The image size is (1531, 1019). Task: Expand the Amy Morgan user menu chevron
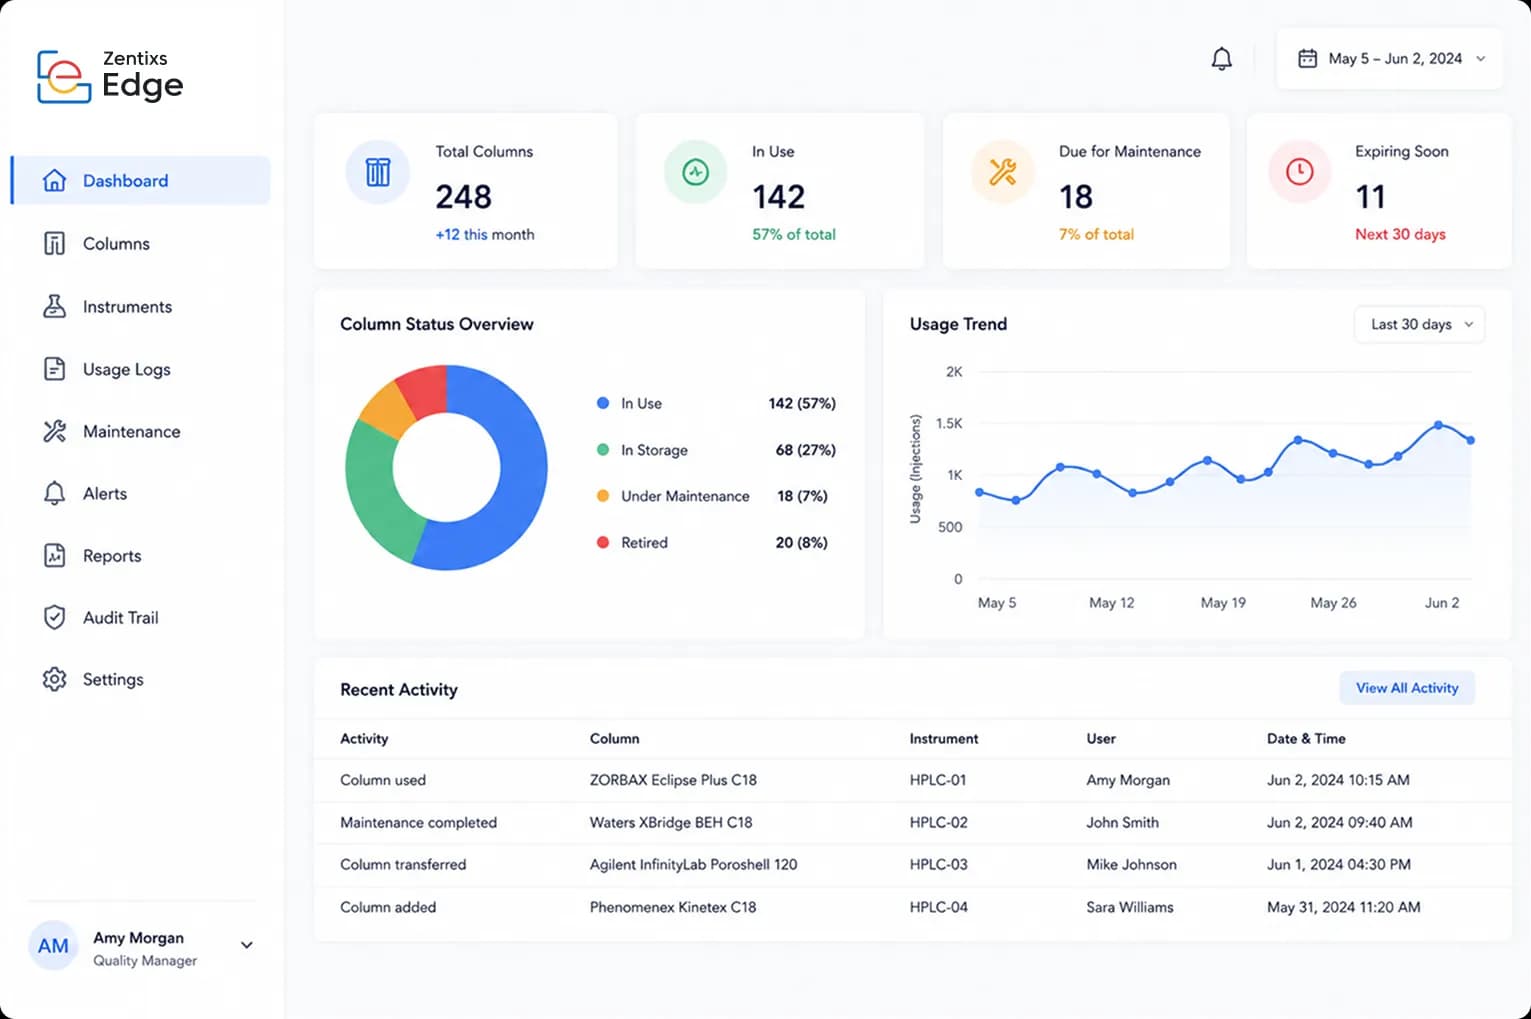tap(247, 945)
